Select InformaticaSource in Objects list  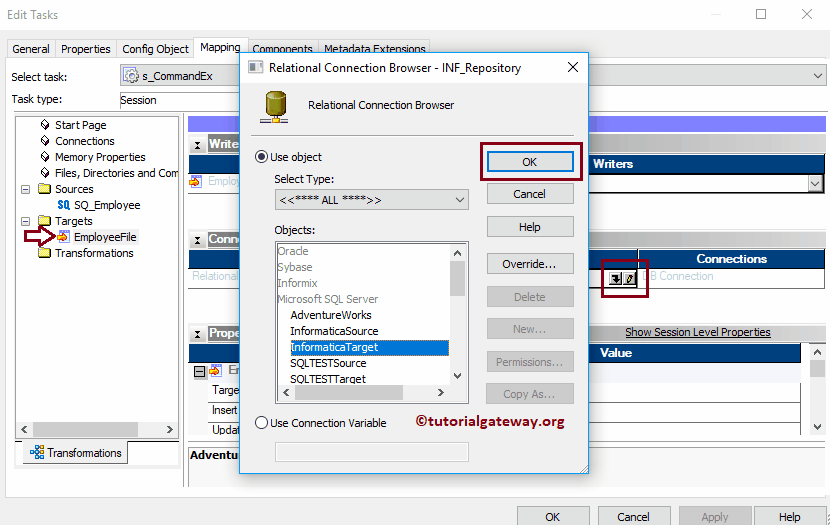pos(334,331)
